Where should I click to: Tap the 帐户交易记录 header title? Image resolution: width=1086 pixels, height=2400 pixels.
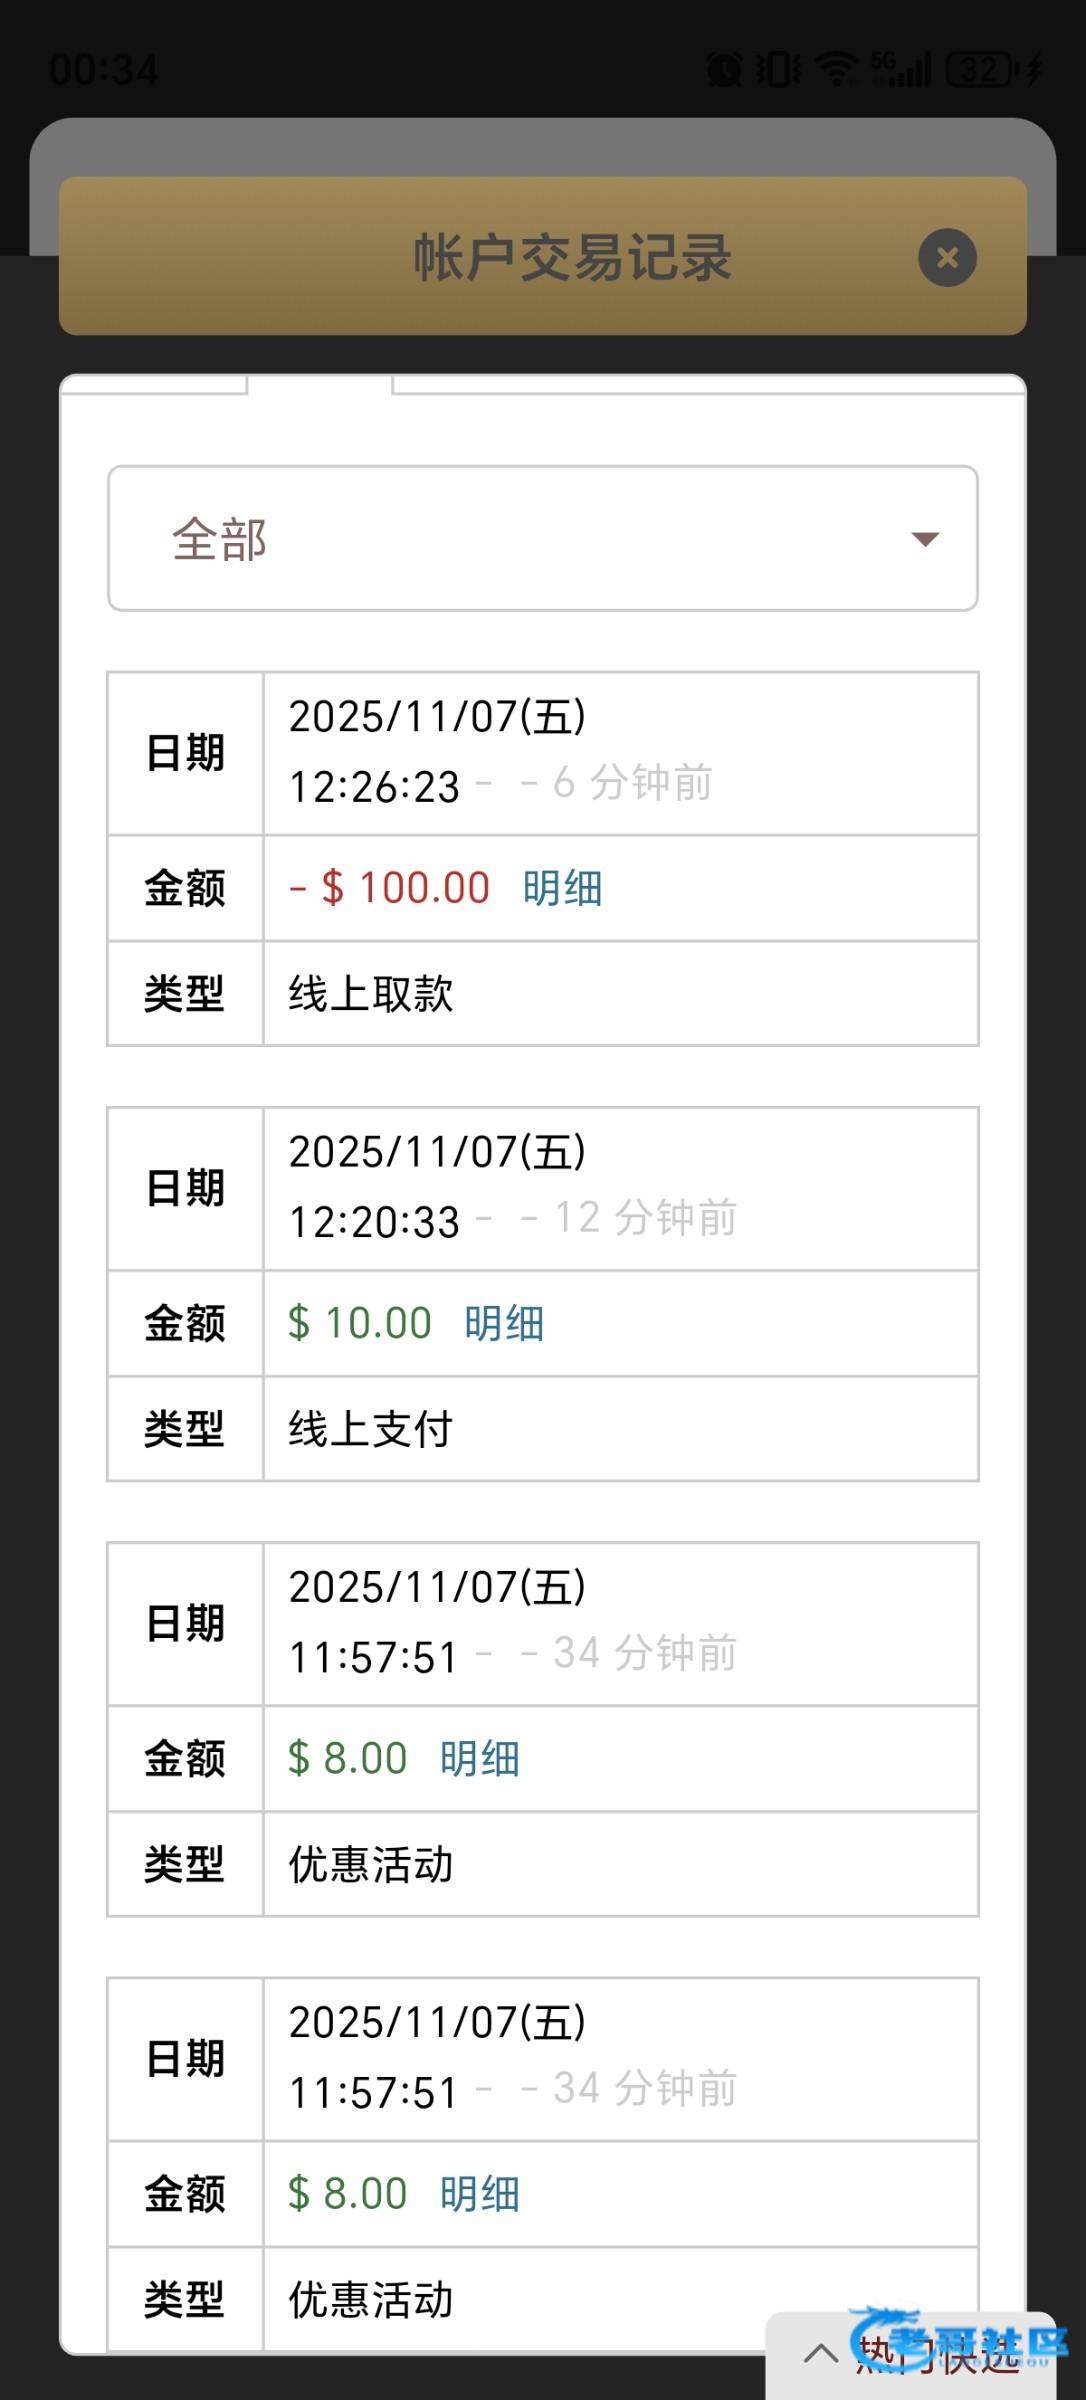pos(572,257)
